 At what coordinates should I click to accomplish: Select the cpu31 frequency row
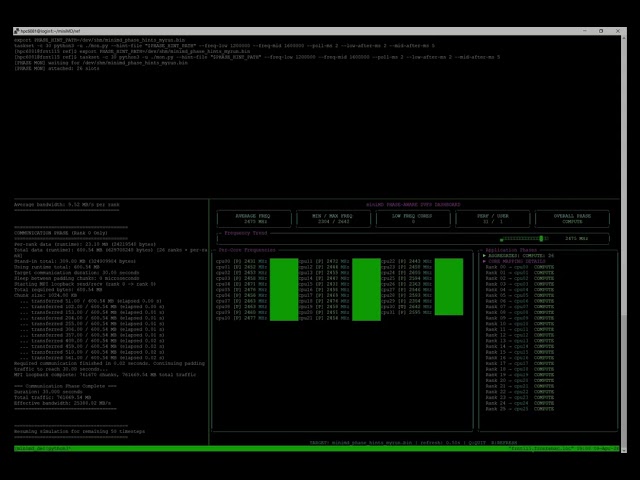point(406,312)
